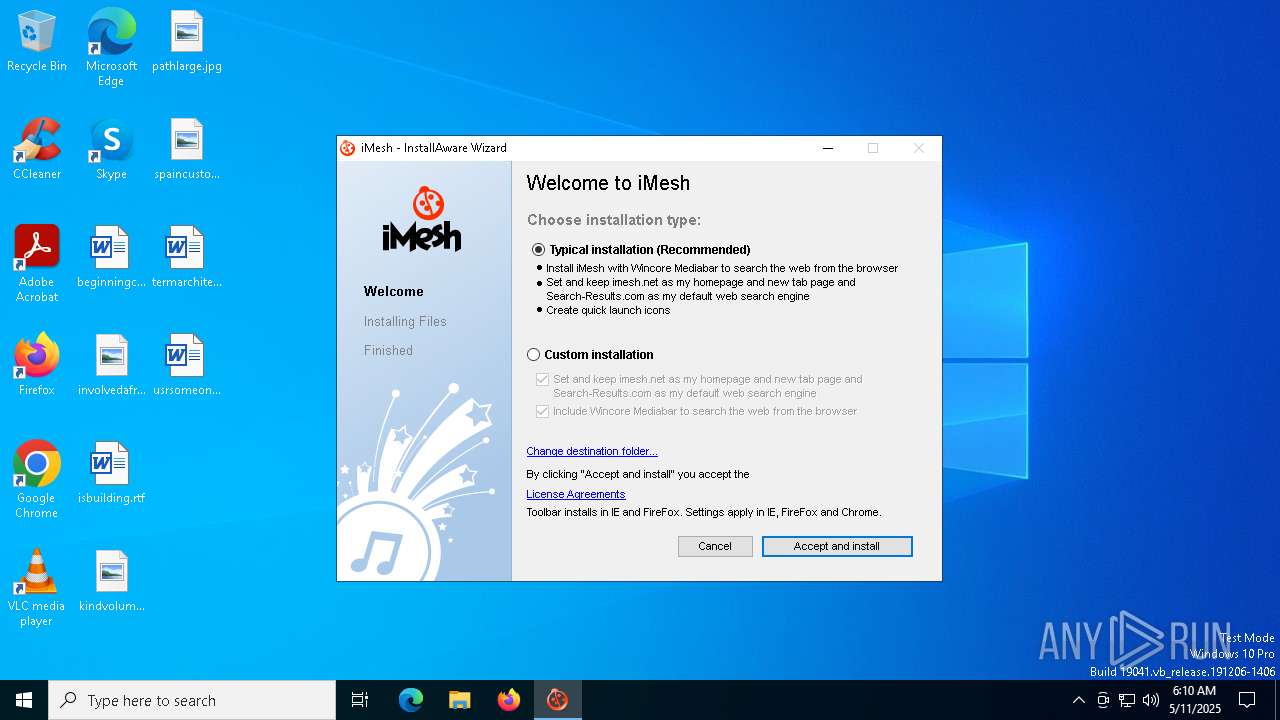The image size is (1280, 720).
Task: Click the taskbar search box
Action: pyautogui.click(x=192, y=700)
